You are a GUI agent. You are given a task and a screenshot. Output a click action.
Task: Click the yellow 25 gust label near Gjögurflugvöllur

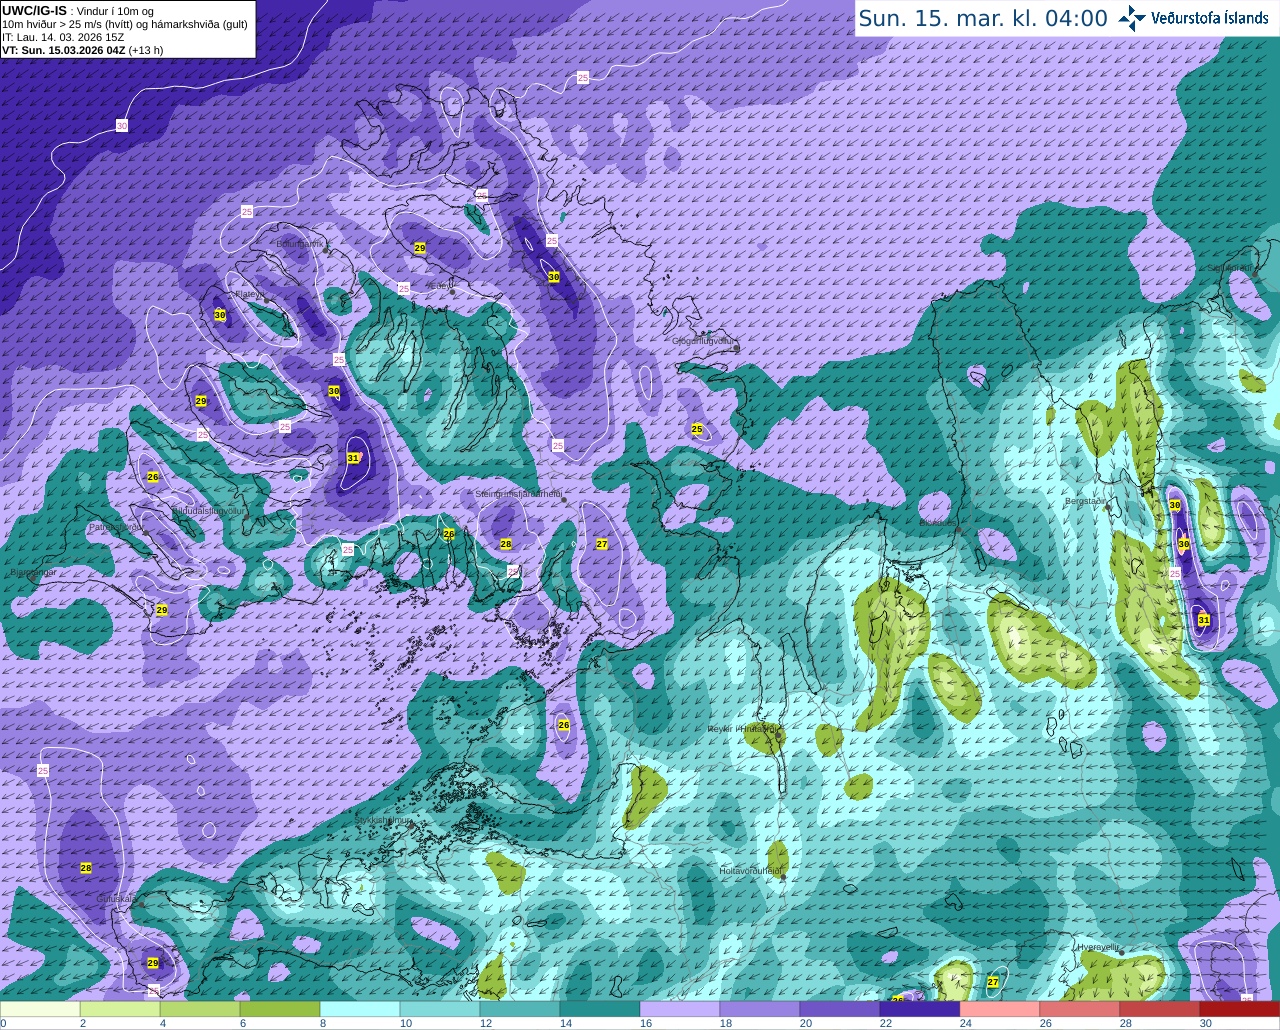[697, 429]
